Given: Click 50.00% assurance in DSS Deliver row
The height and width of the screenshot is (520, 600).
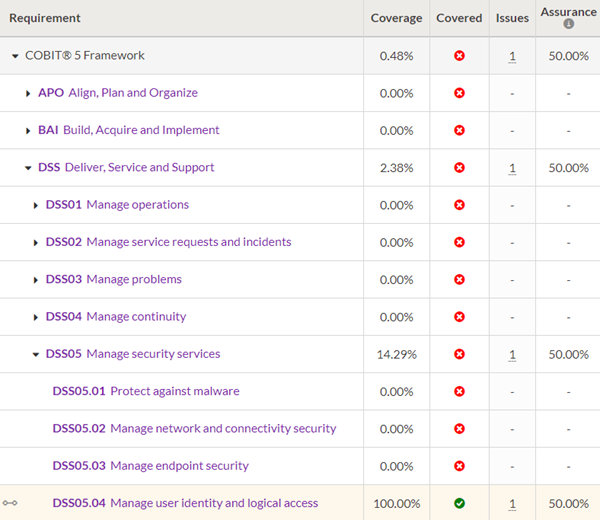Looking at the screenshot, I should pyautogui.click(x=568, y=168).
